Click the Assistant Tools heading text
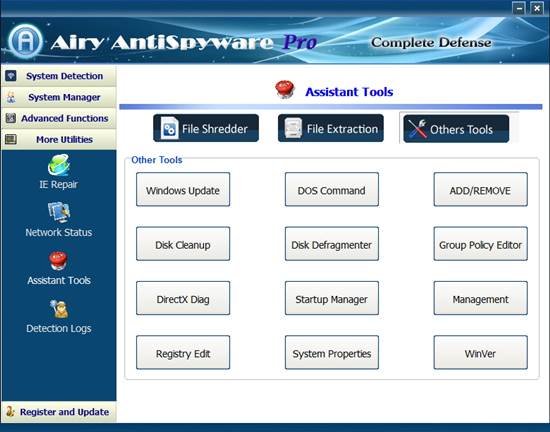Viewport: 550px width, 432px height. tap(349, 92)
